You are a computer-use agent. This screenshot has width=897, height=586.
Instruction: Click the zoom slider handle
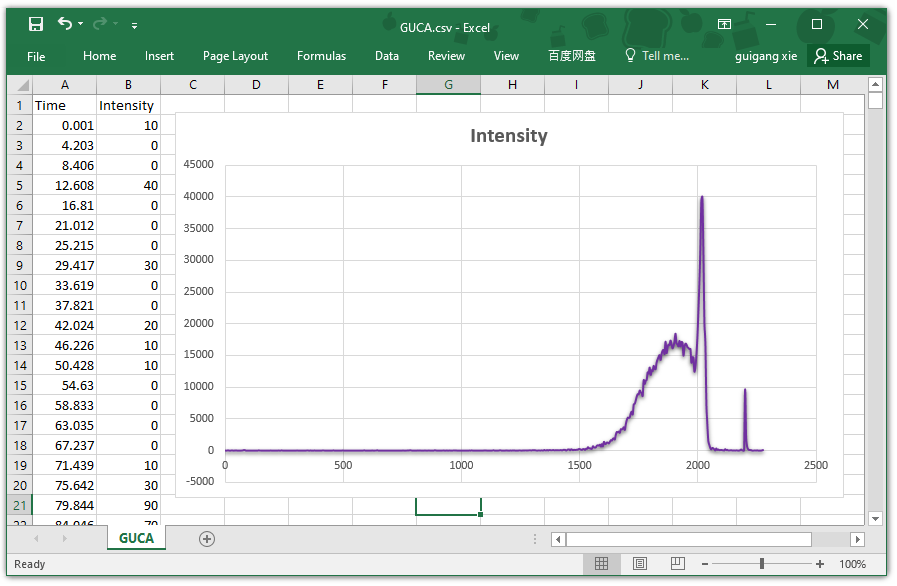[x=762, y=564]
